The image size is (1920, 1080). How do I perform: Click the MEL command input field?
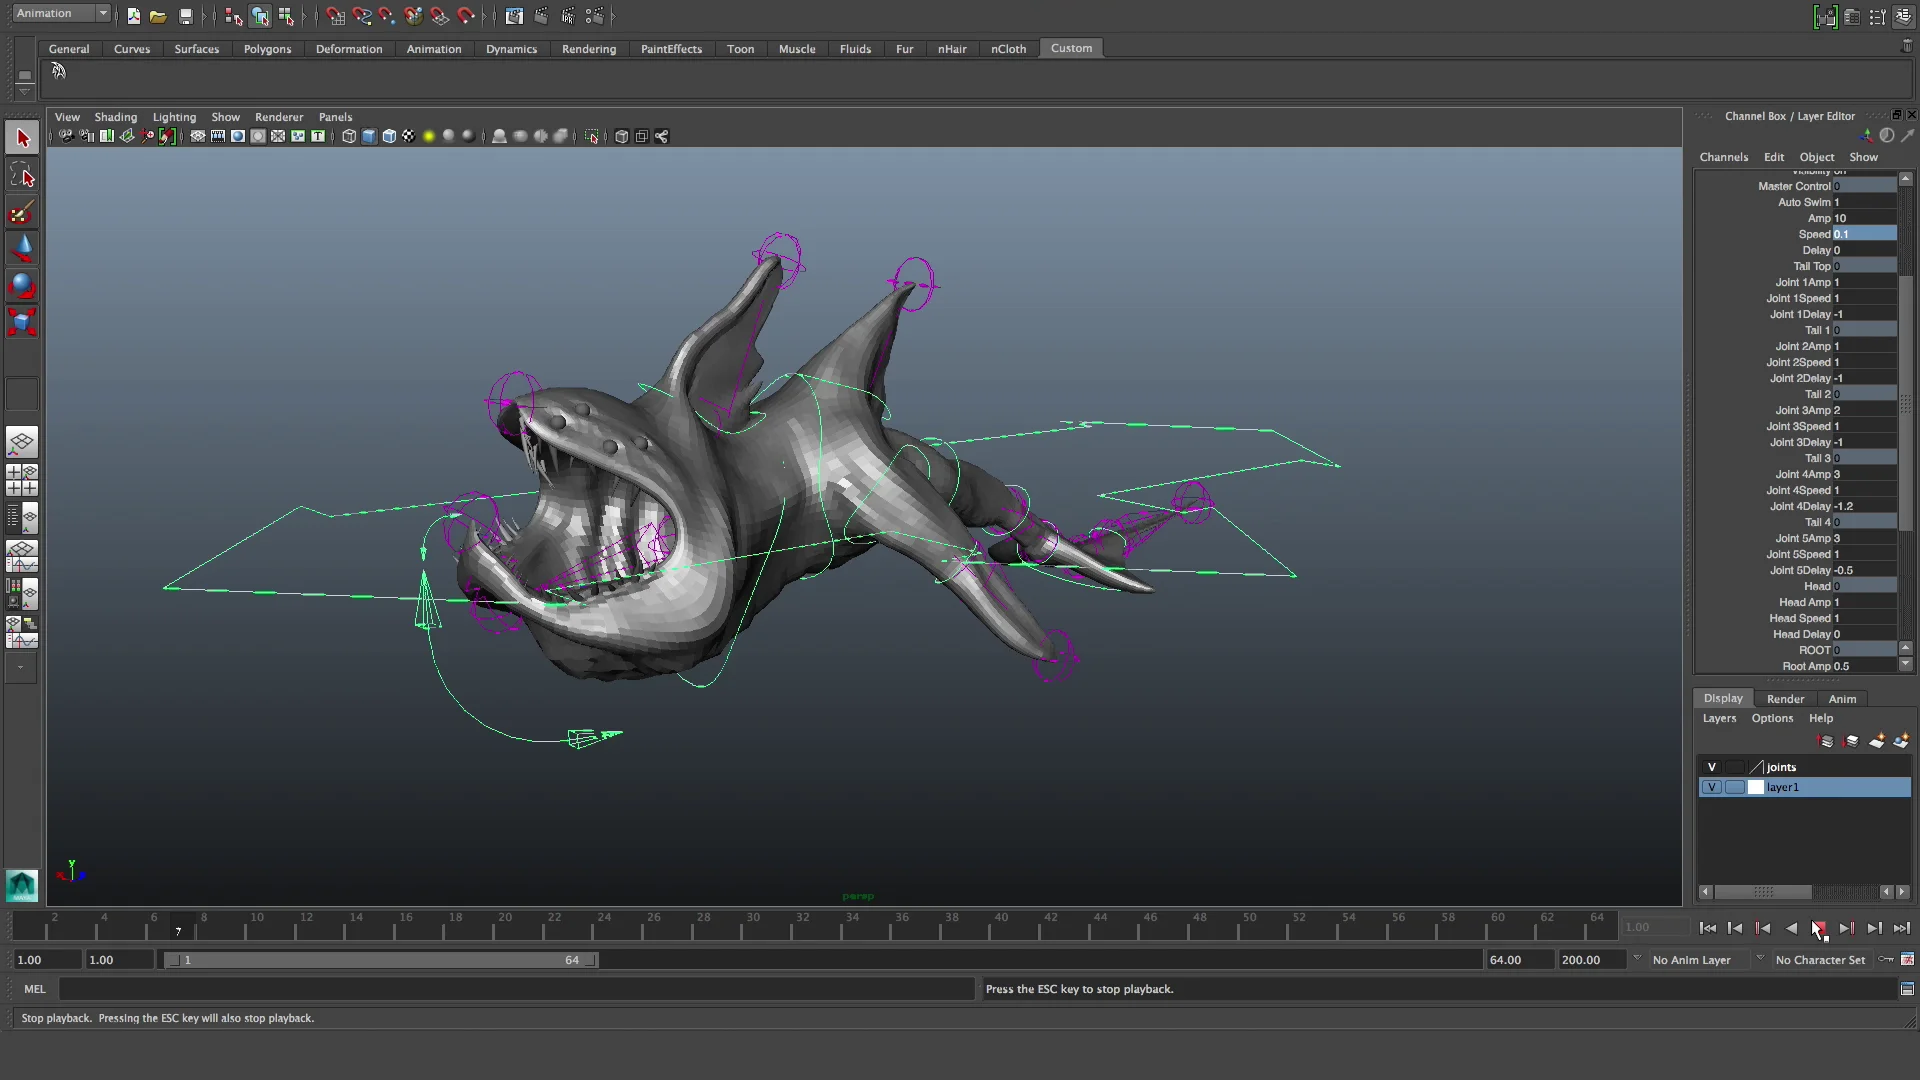(516, 989)
